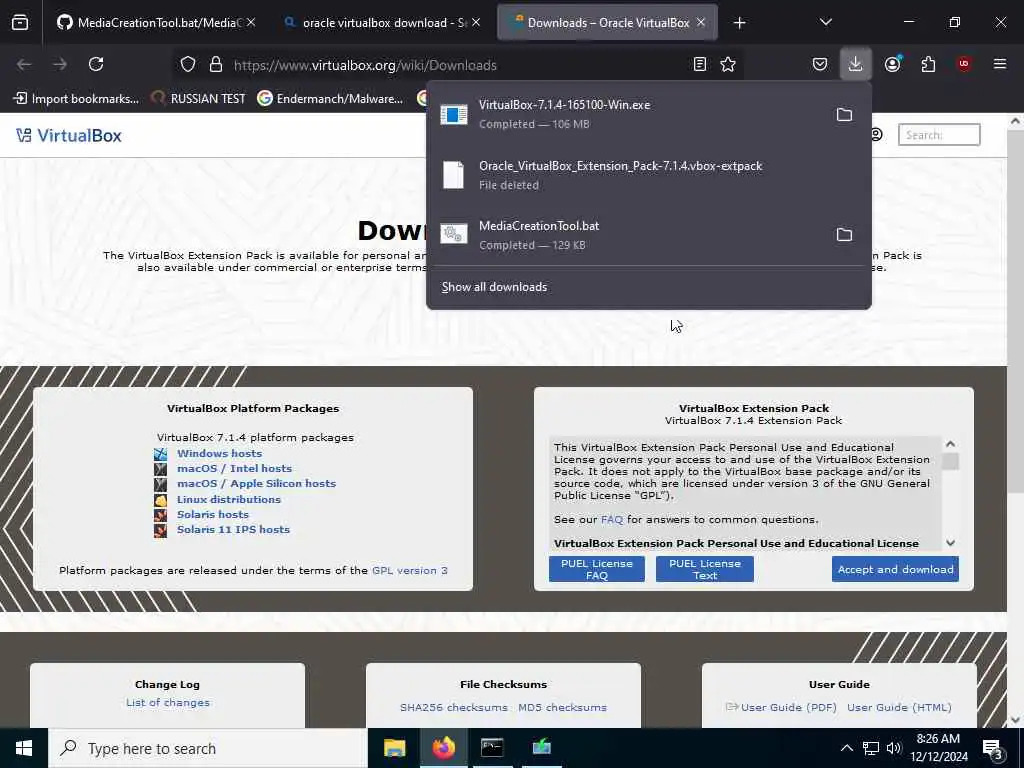1024x768 pixels.
Task: Click Accept and download button
Action: 895,569
